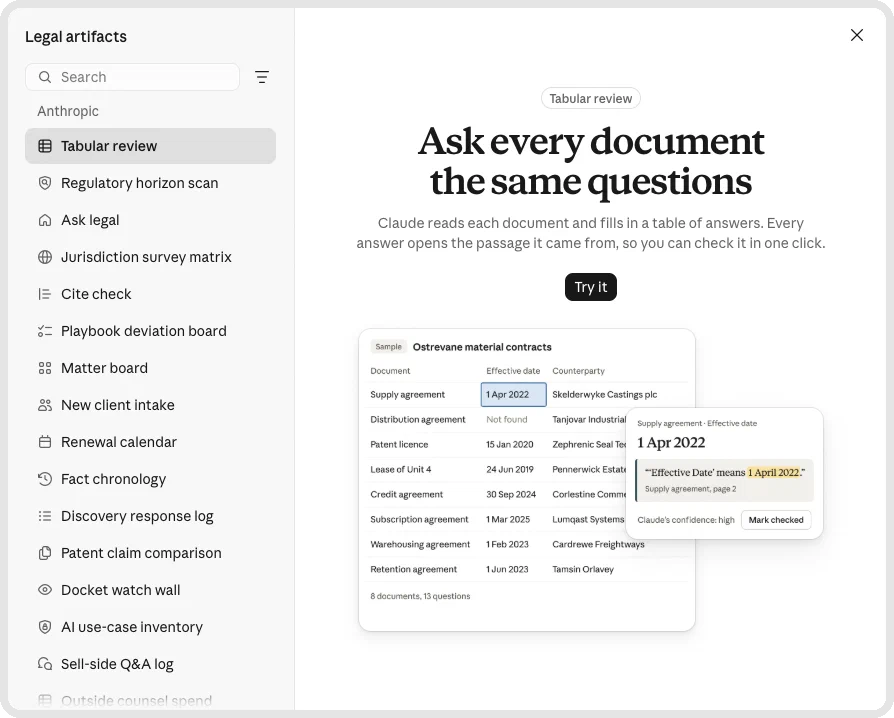Select Jurisdiction survey matrix from the list
This screenshot has width=894, height=718.
[x=151, y=257]
